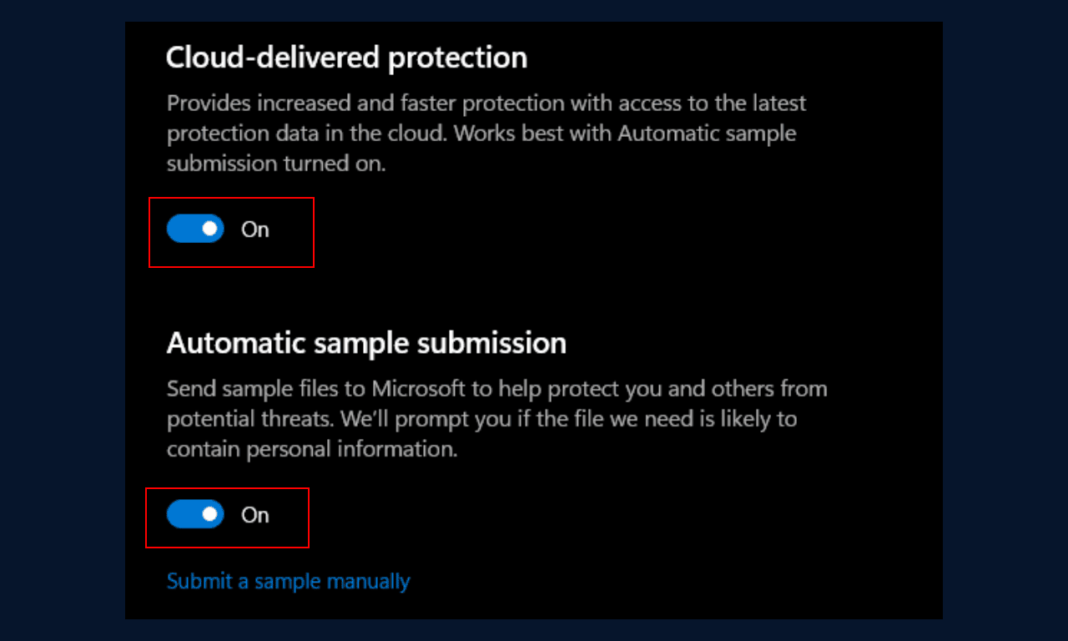Select the Cloud-delivered protection heading
Viewport: 1068px width, 641px height.
click(x=346, y=57)
